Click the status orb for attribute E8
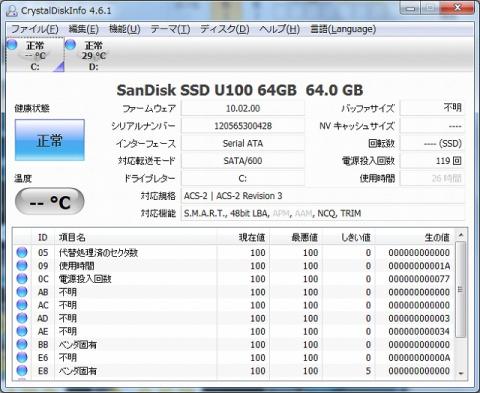 [22, 371]
